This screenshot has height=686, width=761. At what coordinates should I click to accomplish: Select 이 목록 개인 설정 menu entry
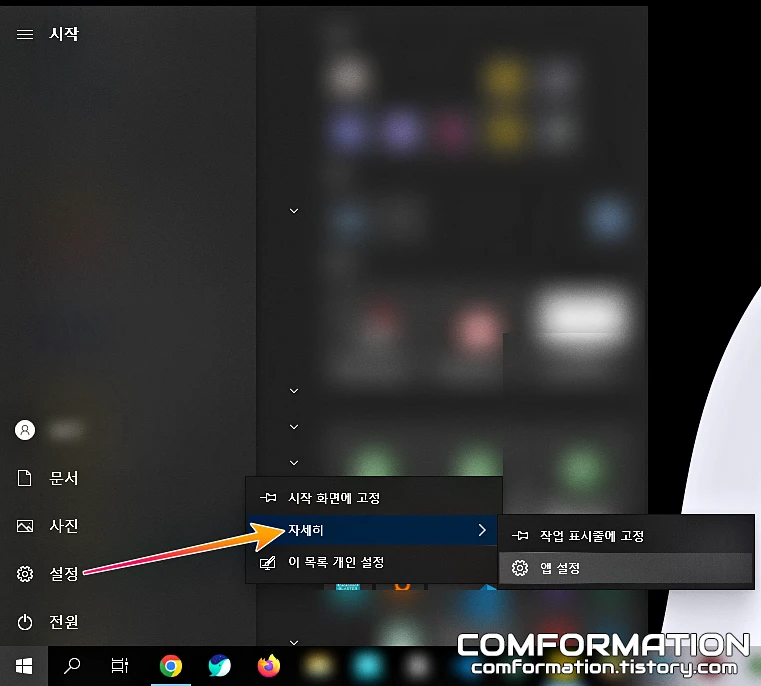coord(372,562)
